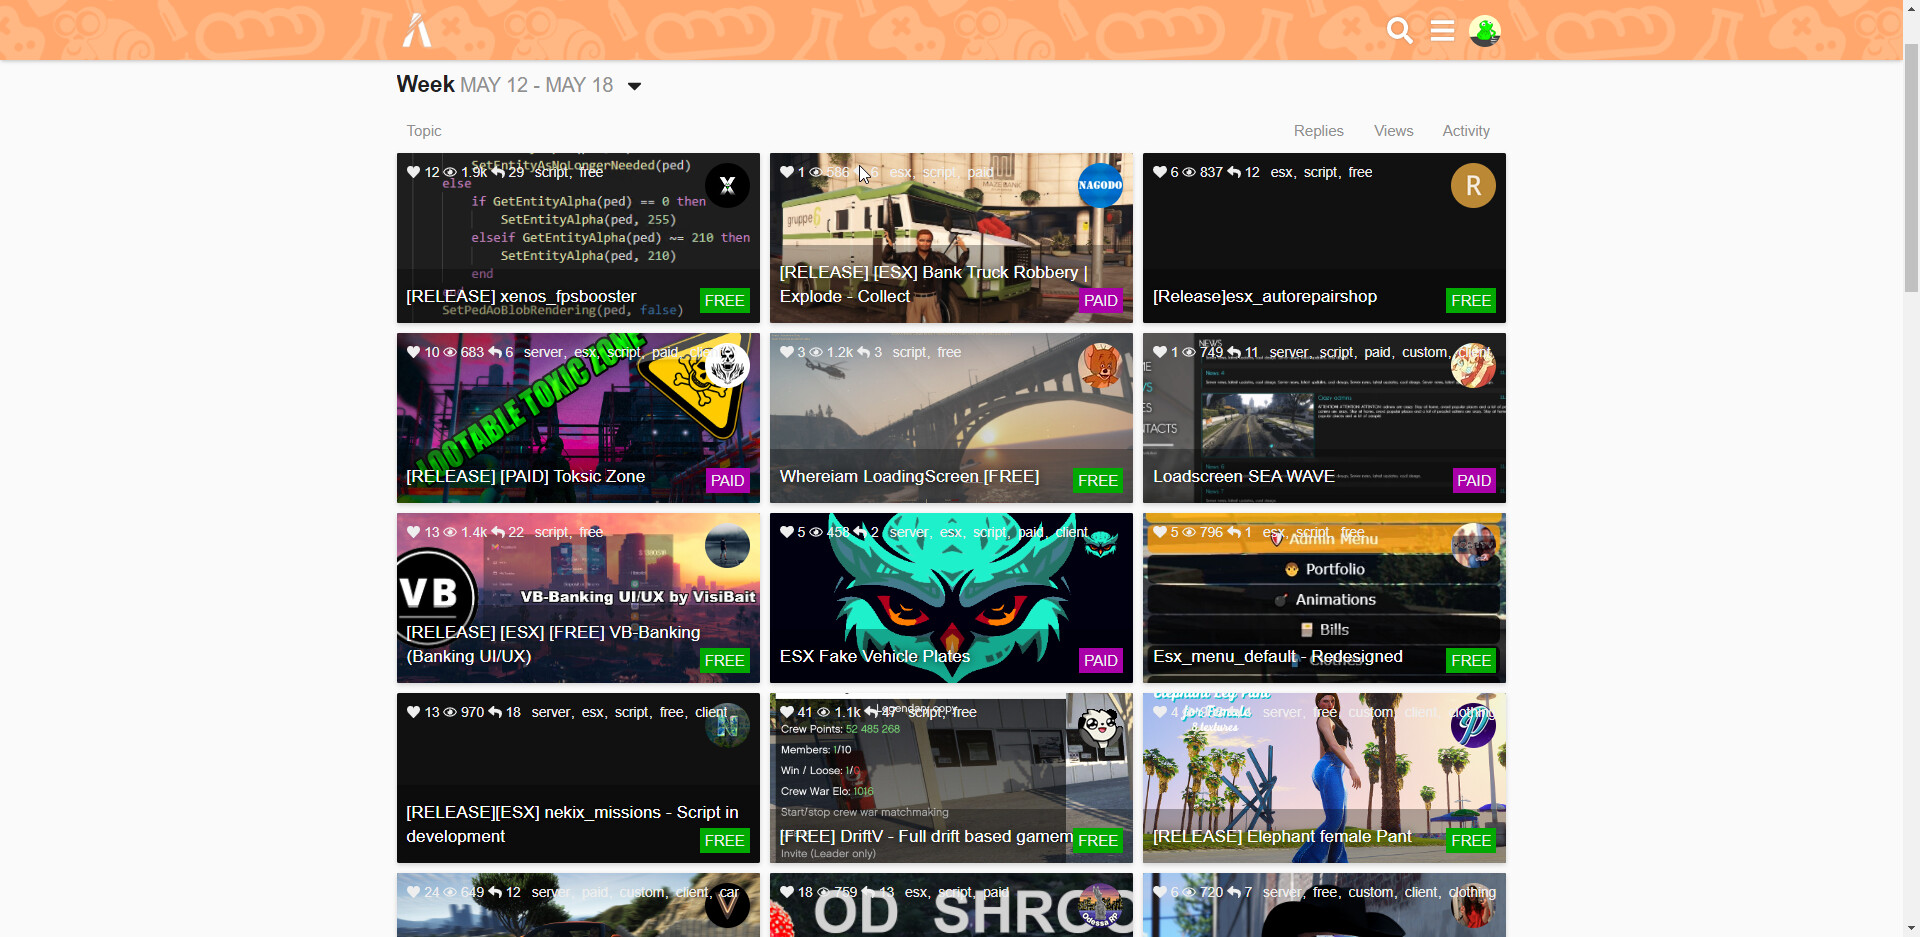1920x937 pixels.
Task: Click the heart icon on DriftV card
Action: point(786,712)
